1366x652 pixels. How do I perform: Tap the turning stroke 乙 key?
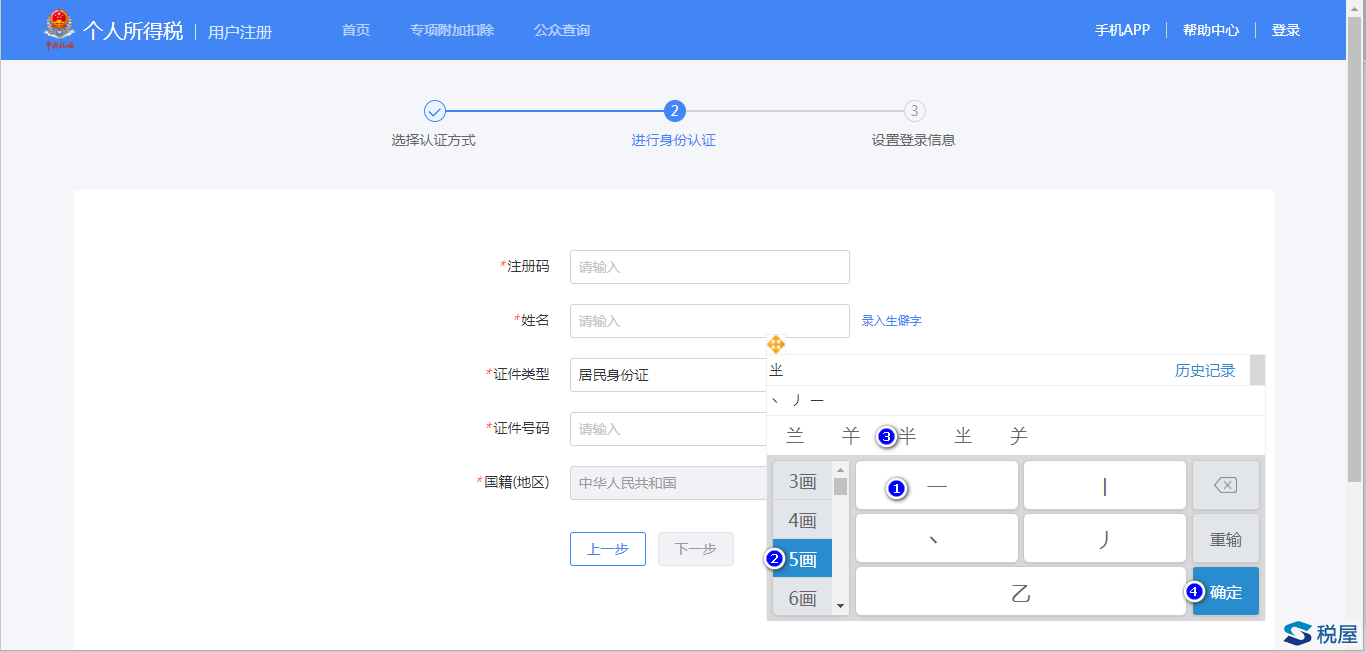(x=1021, y=591)
